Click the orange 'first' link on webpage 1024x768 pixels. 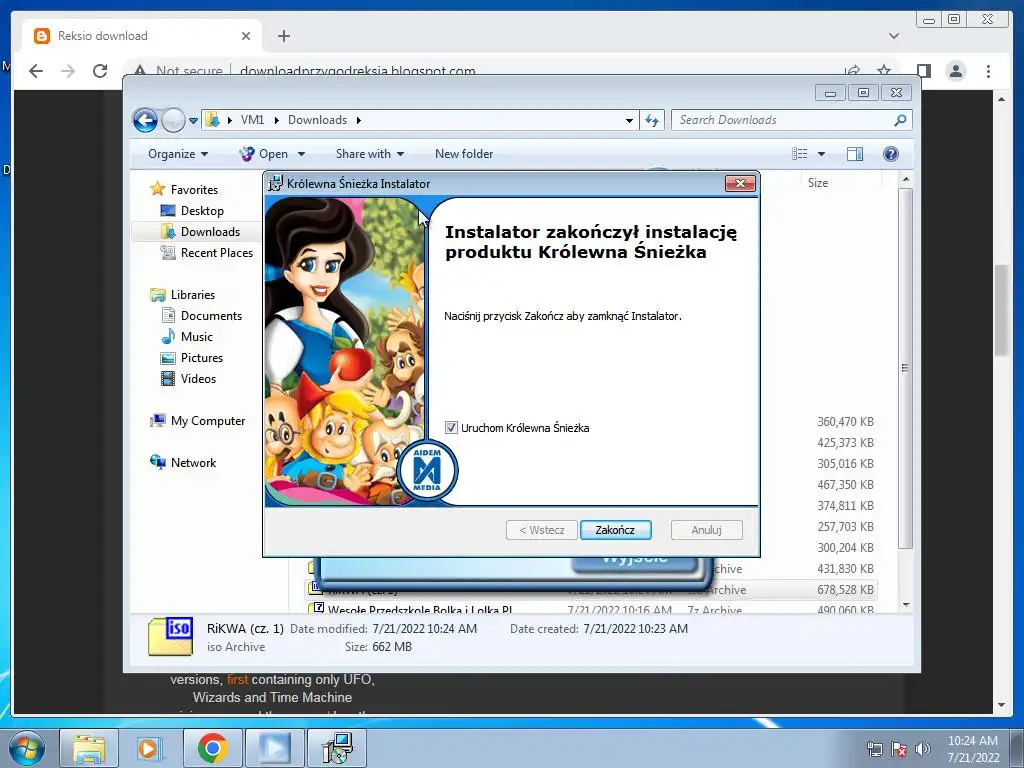coord(238,679)
